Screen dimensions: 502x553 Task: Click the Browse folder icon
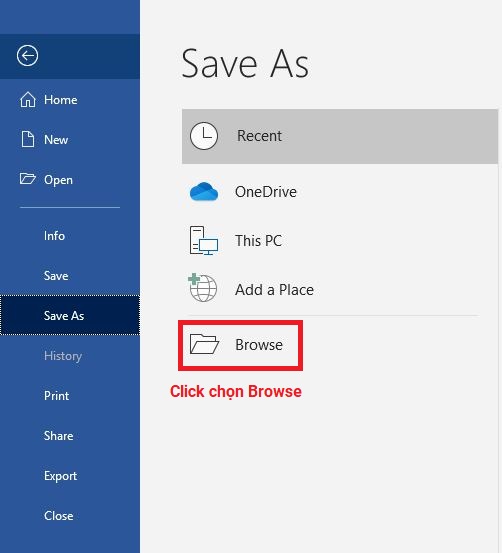coord(204,344)
